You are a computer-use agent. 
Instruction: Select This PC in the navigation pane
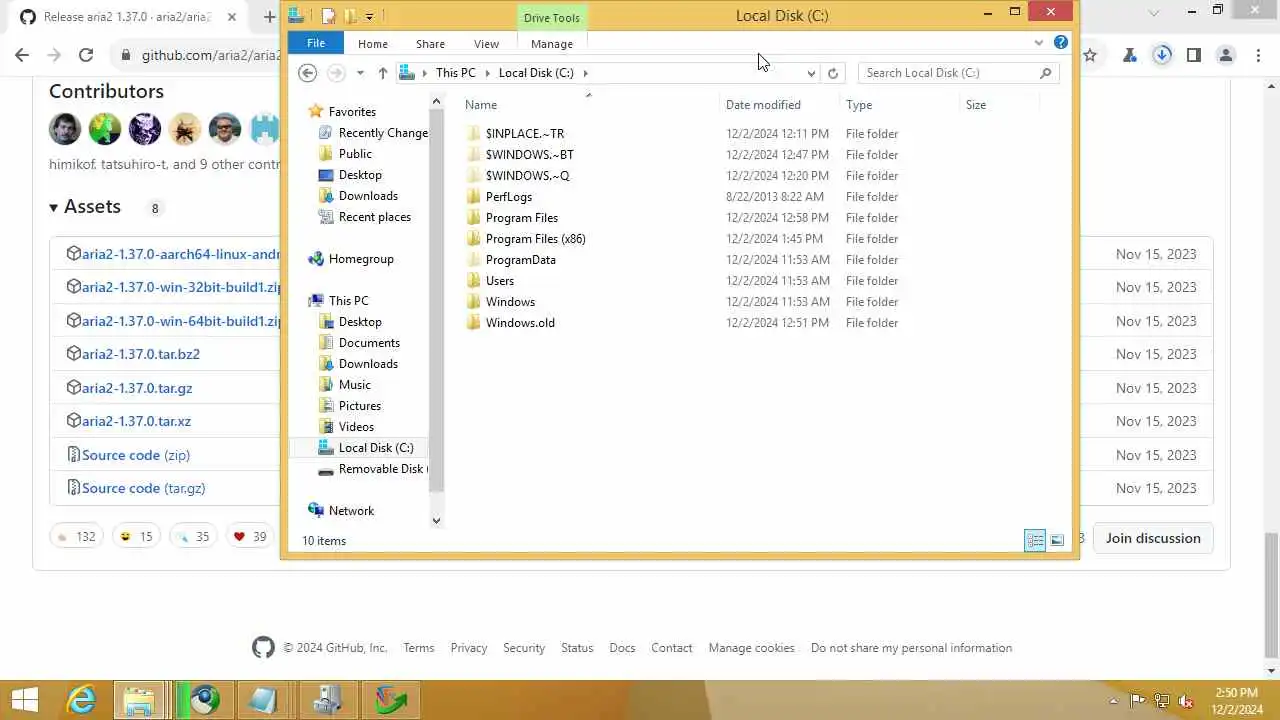pyautogui.click(x=348, y=301)
